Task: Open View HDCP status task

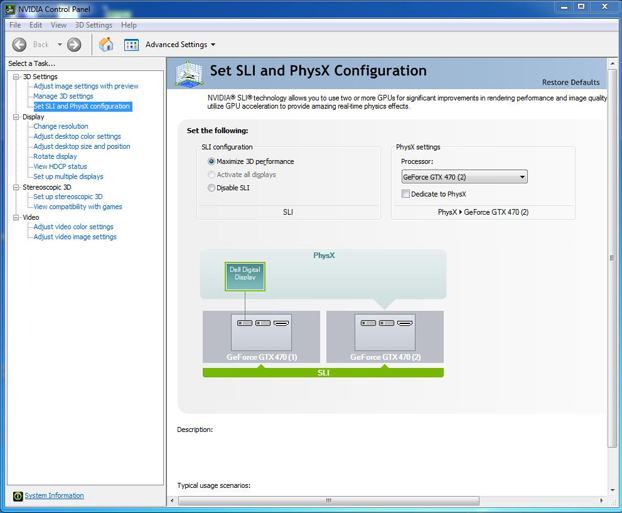Action: pyautogui.click(x=60, y=166)
